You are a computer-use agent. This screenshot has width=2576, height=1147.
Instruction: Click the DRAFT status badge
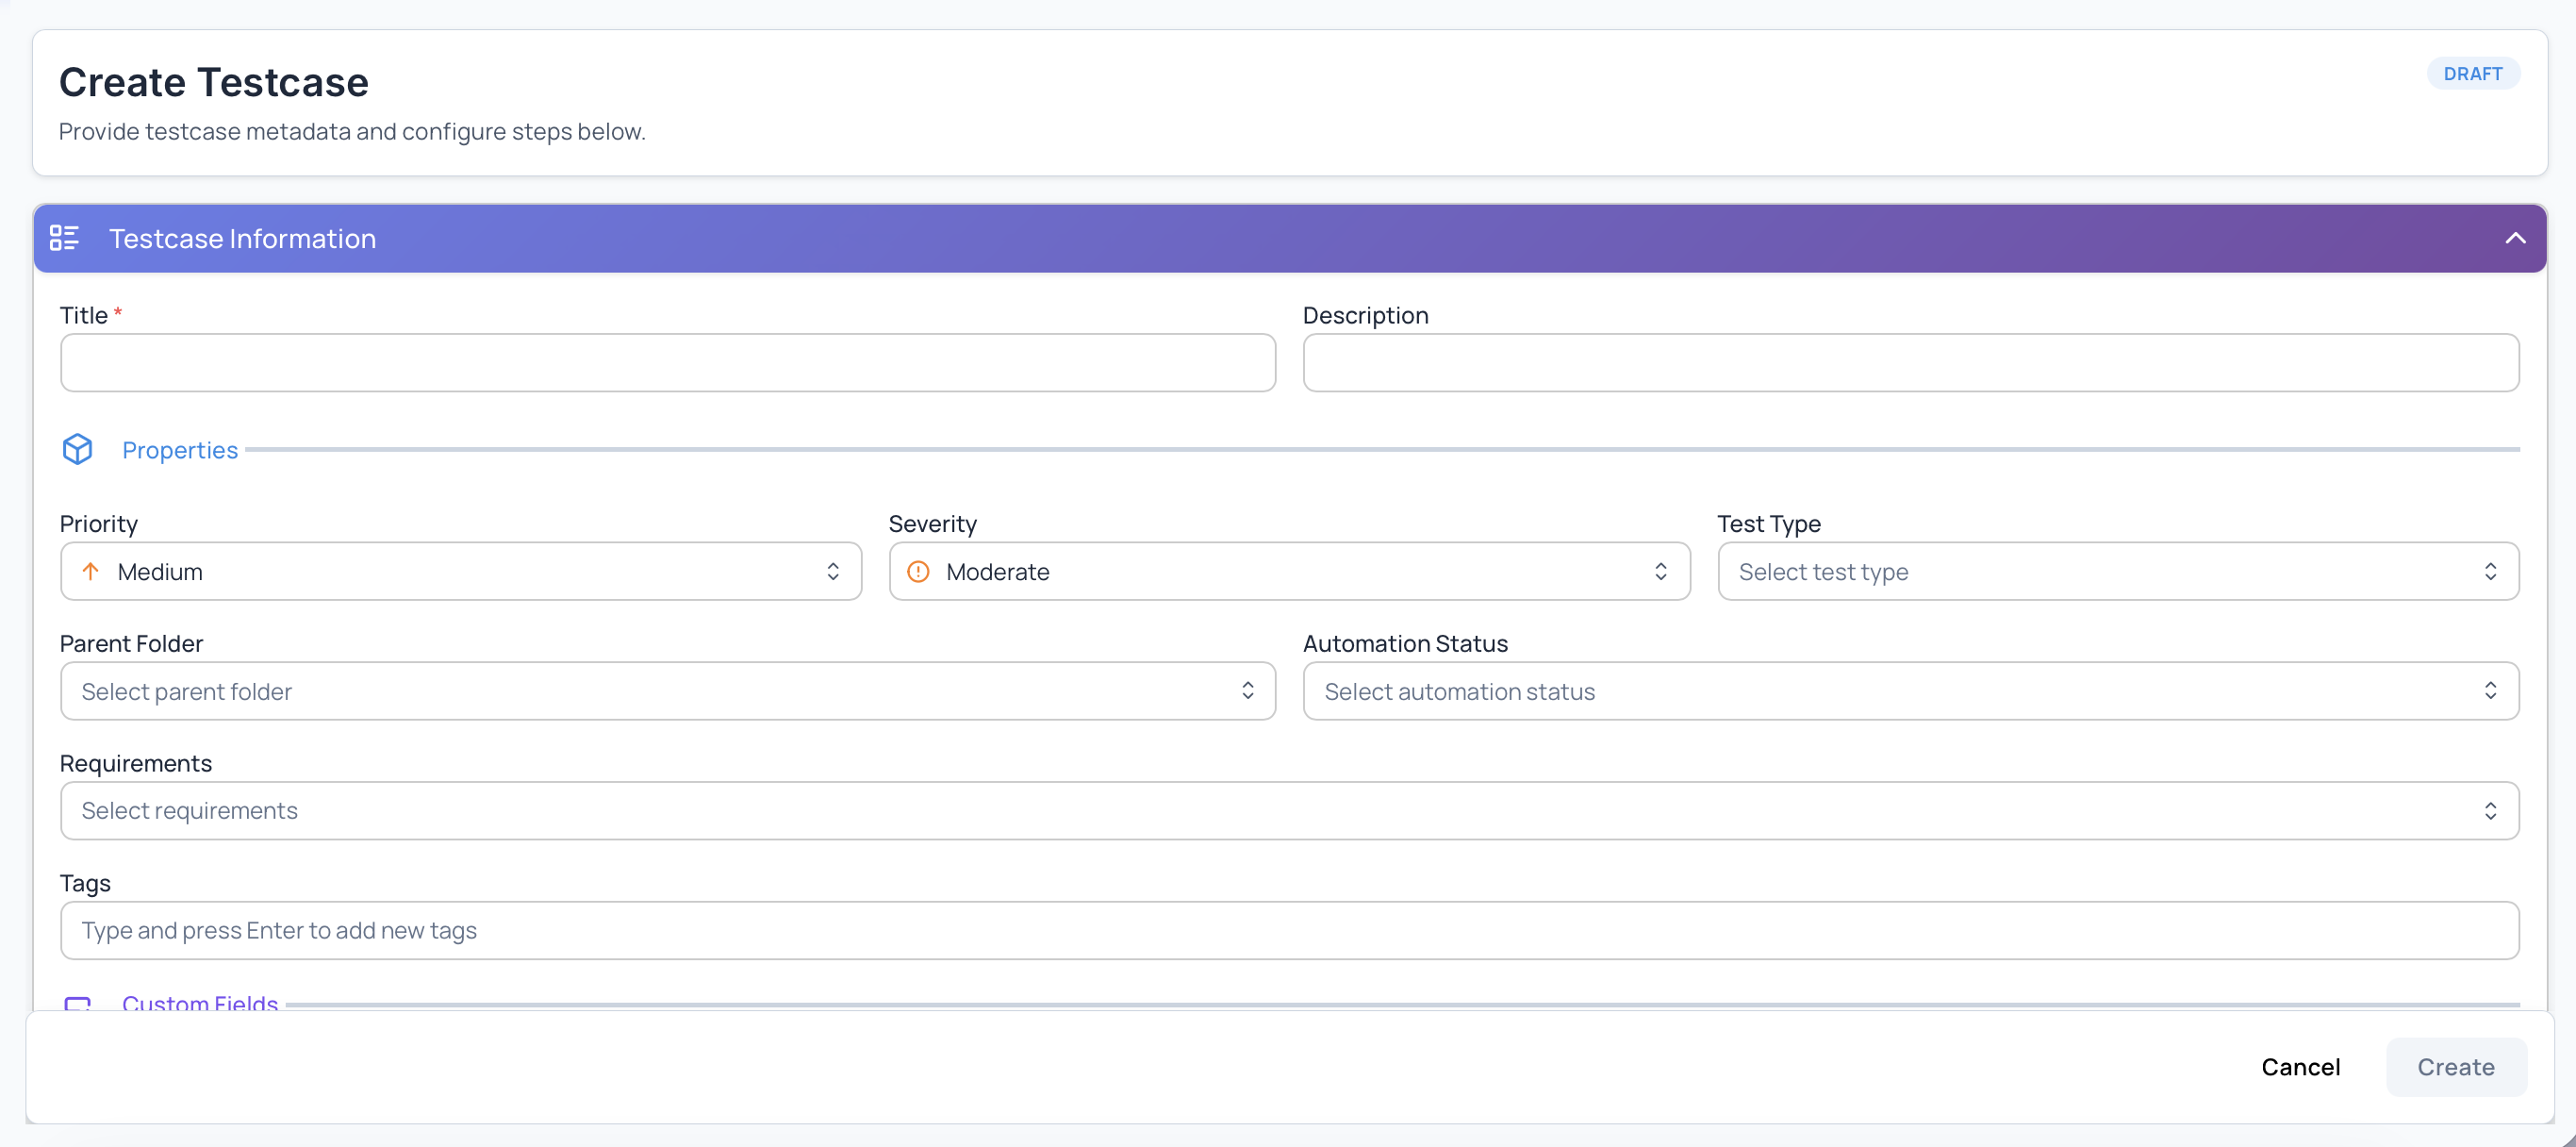[2473, 73]
